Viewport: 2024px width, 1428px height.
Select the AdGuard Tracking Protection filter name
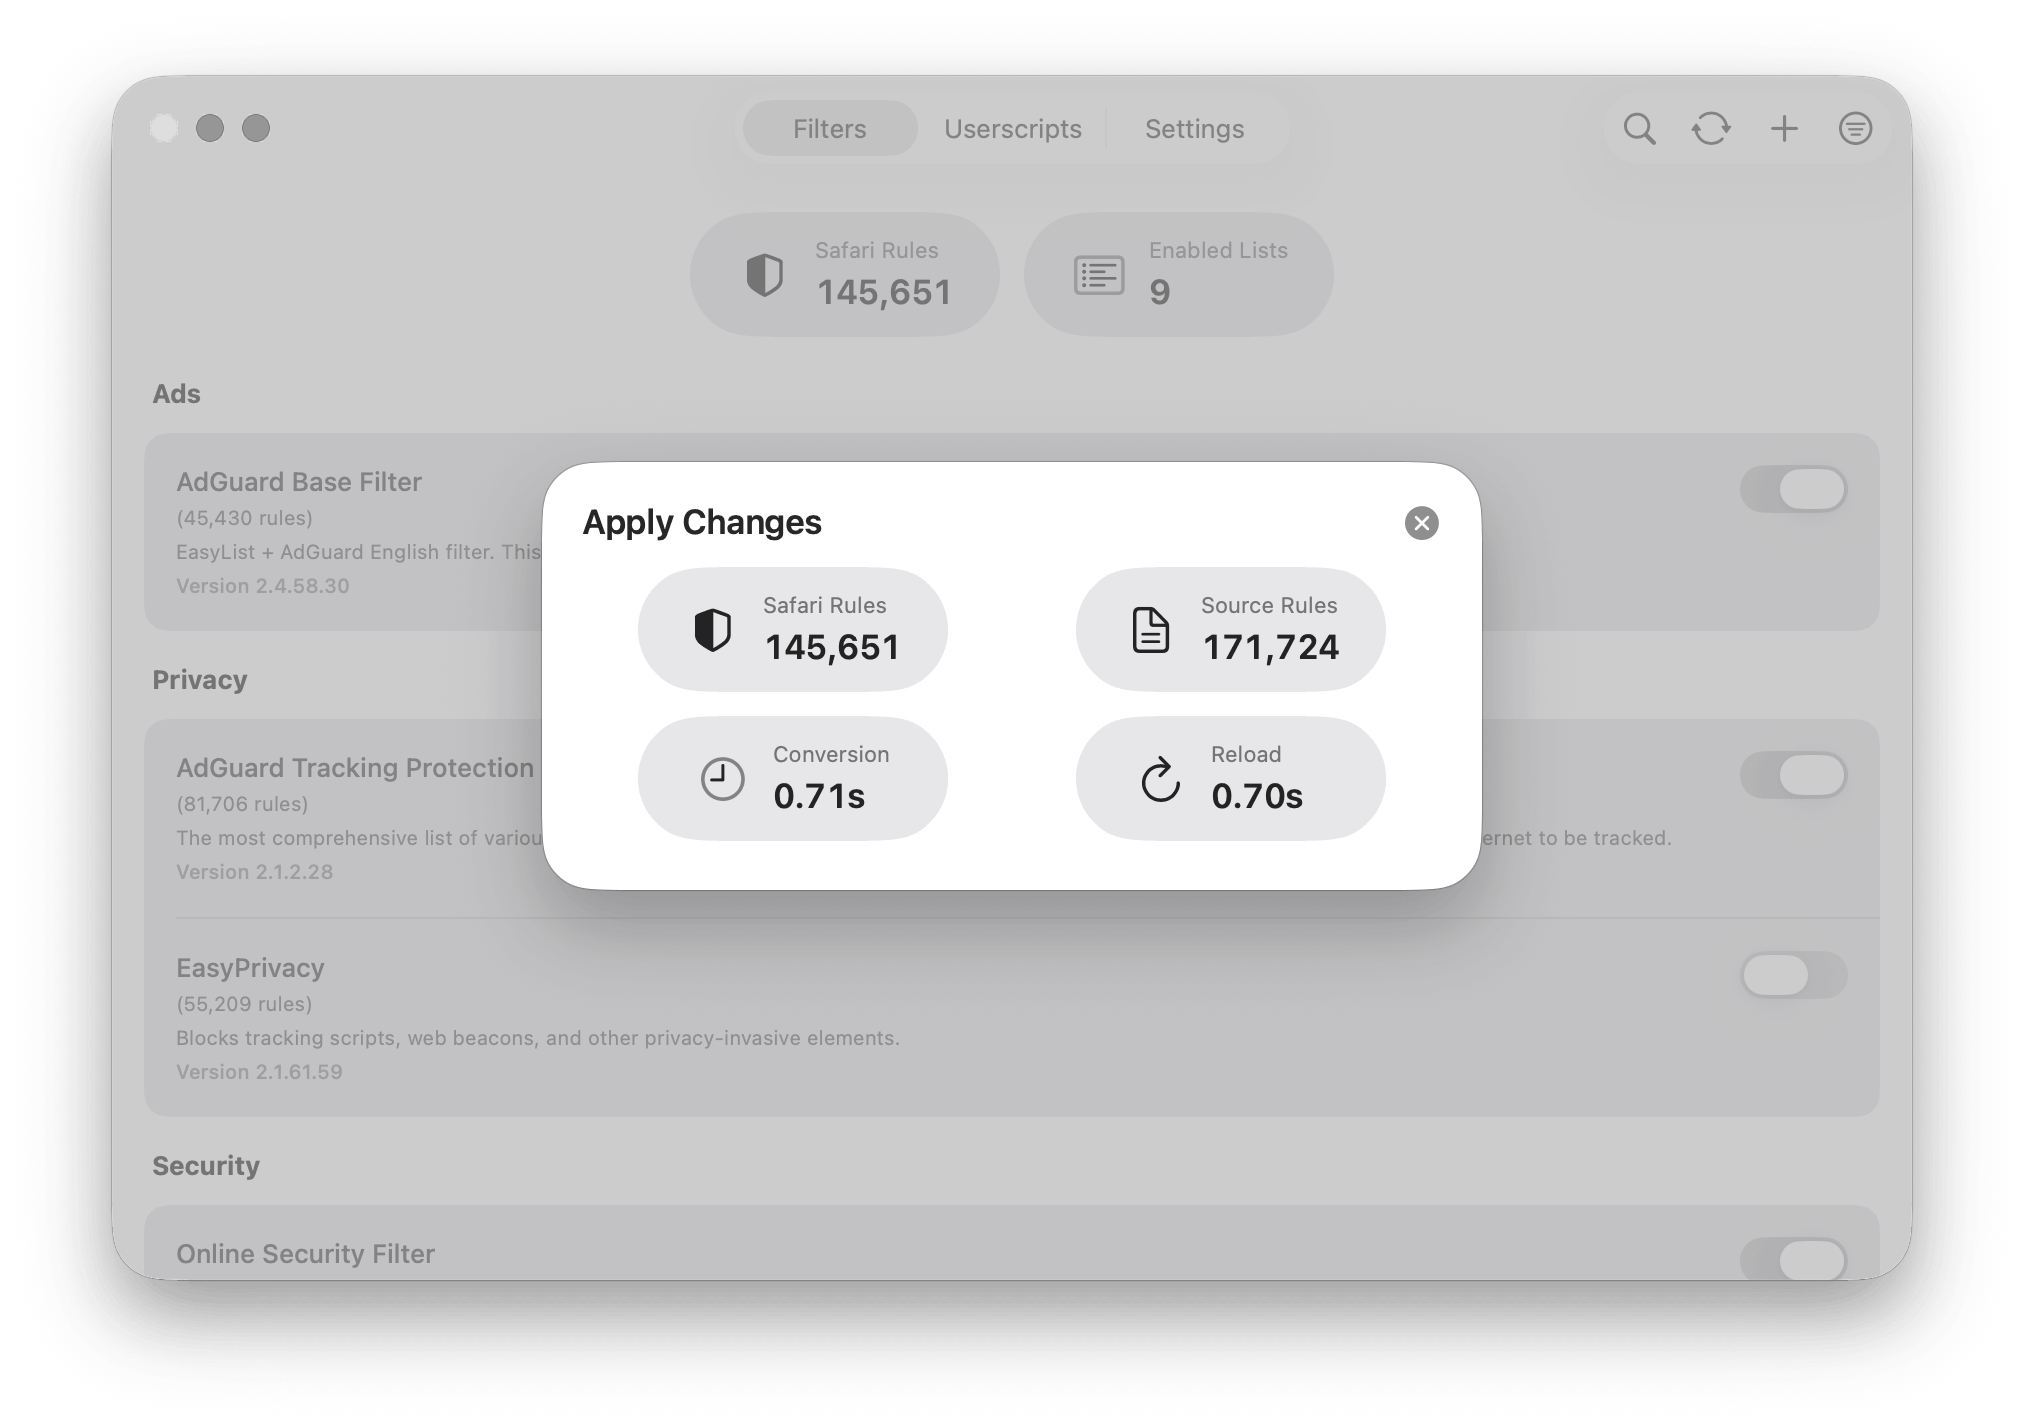tap(355, 768)
